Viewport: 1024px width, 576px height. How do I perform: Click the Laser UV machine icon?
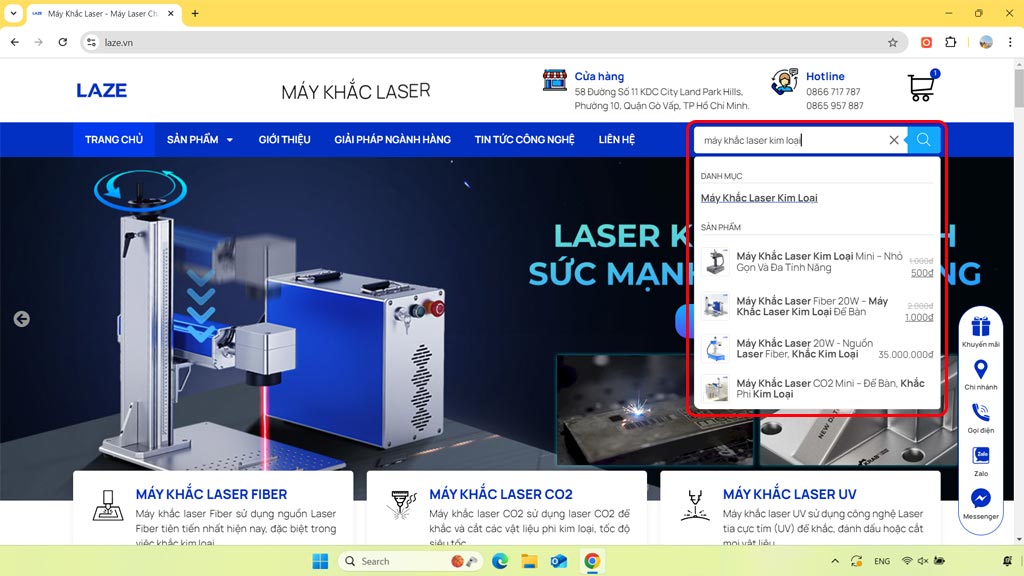pyautogui.click(x=695, y=505)
